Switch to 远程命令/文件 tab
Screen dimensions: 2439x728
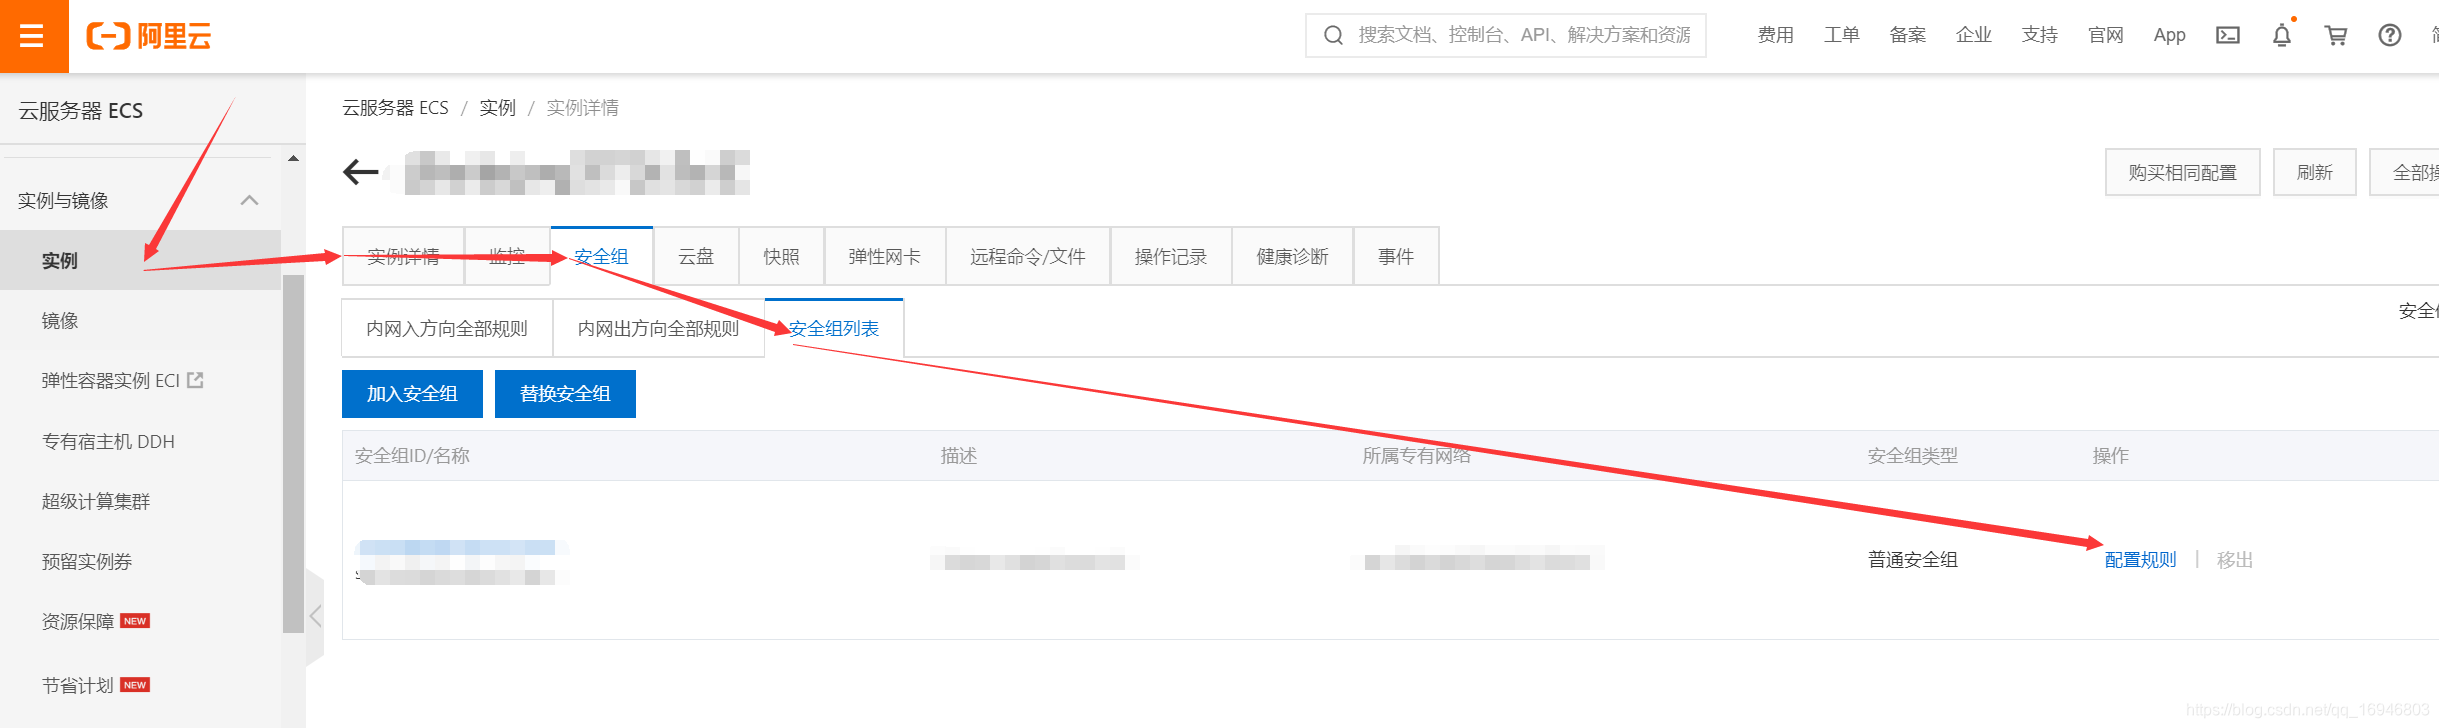(x=1027, y=256)
